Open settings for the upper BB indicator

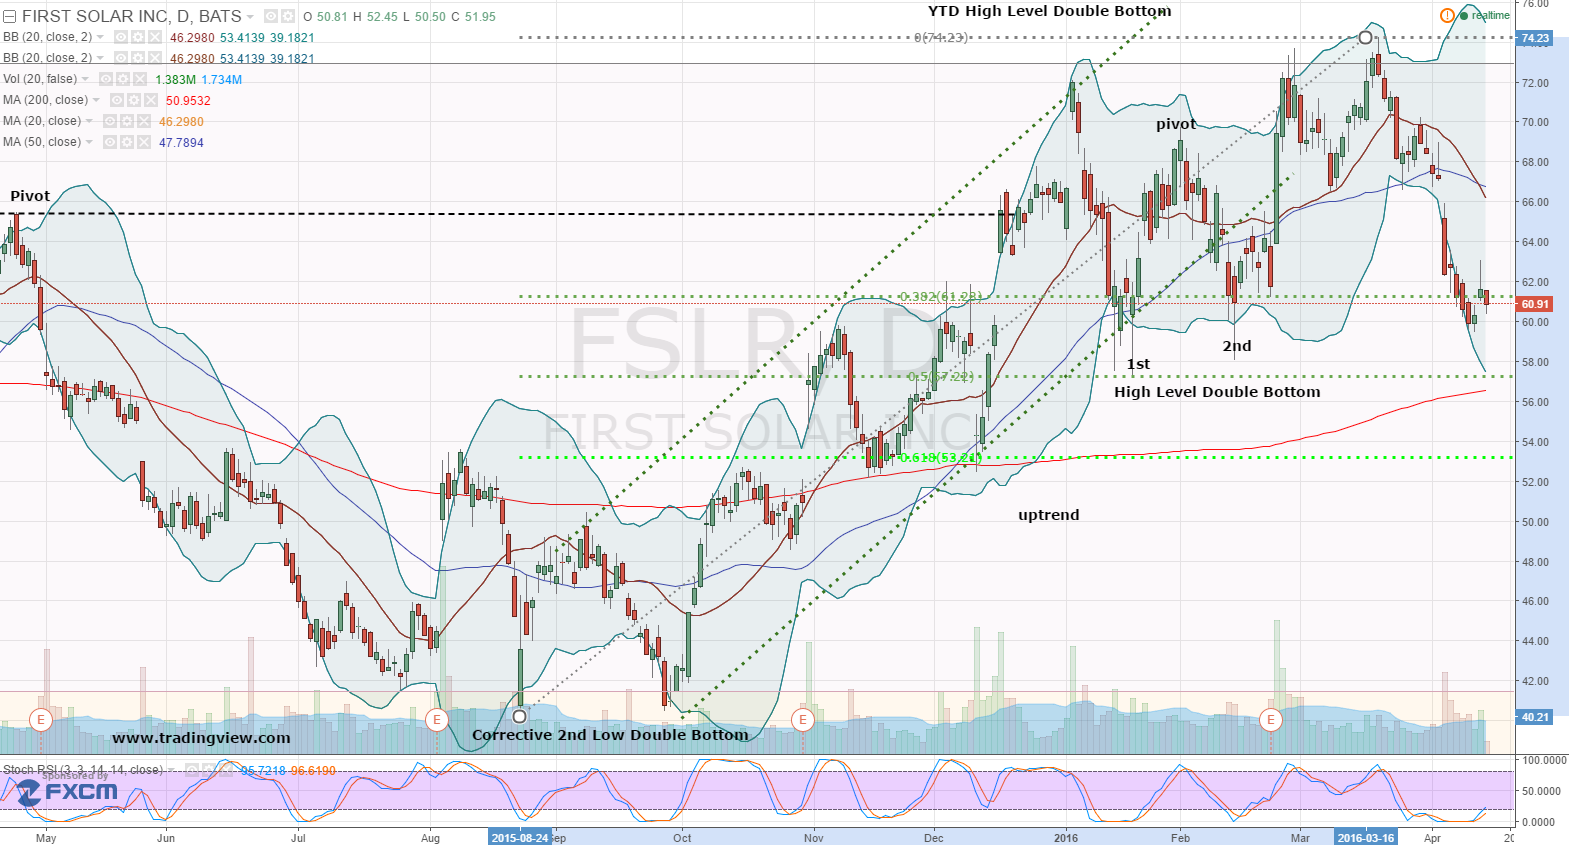137,38
